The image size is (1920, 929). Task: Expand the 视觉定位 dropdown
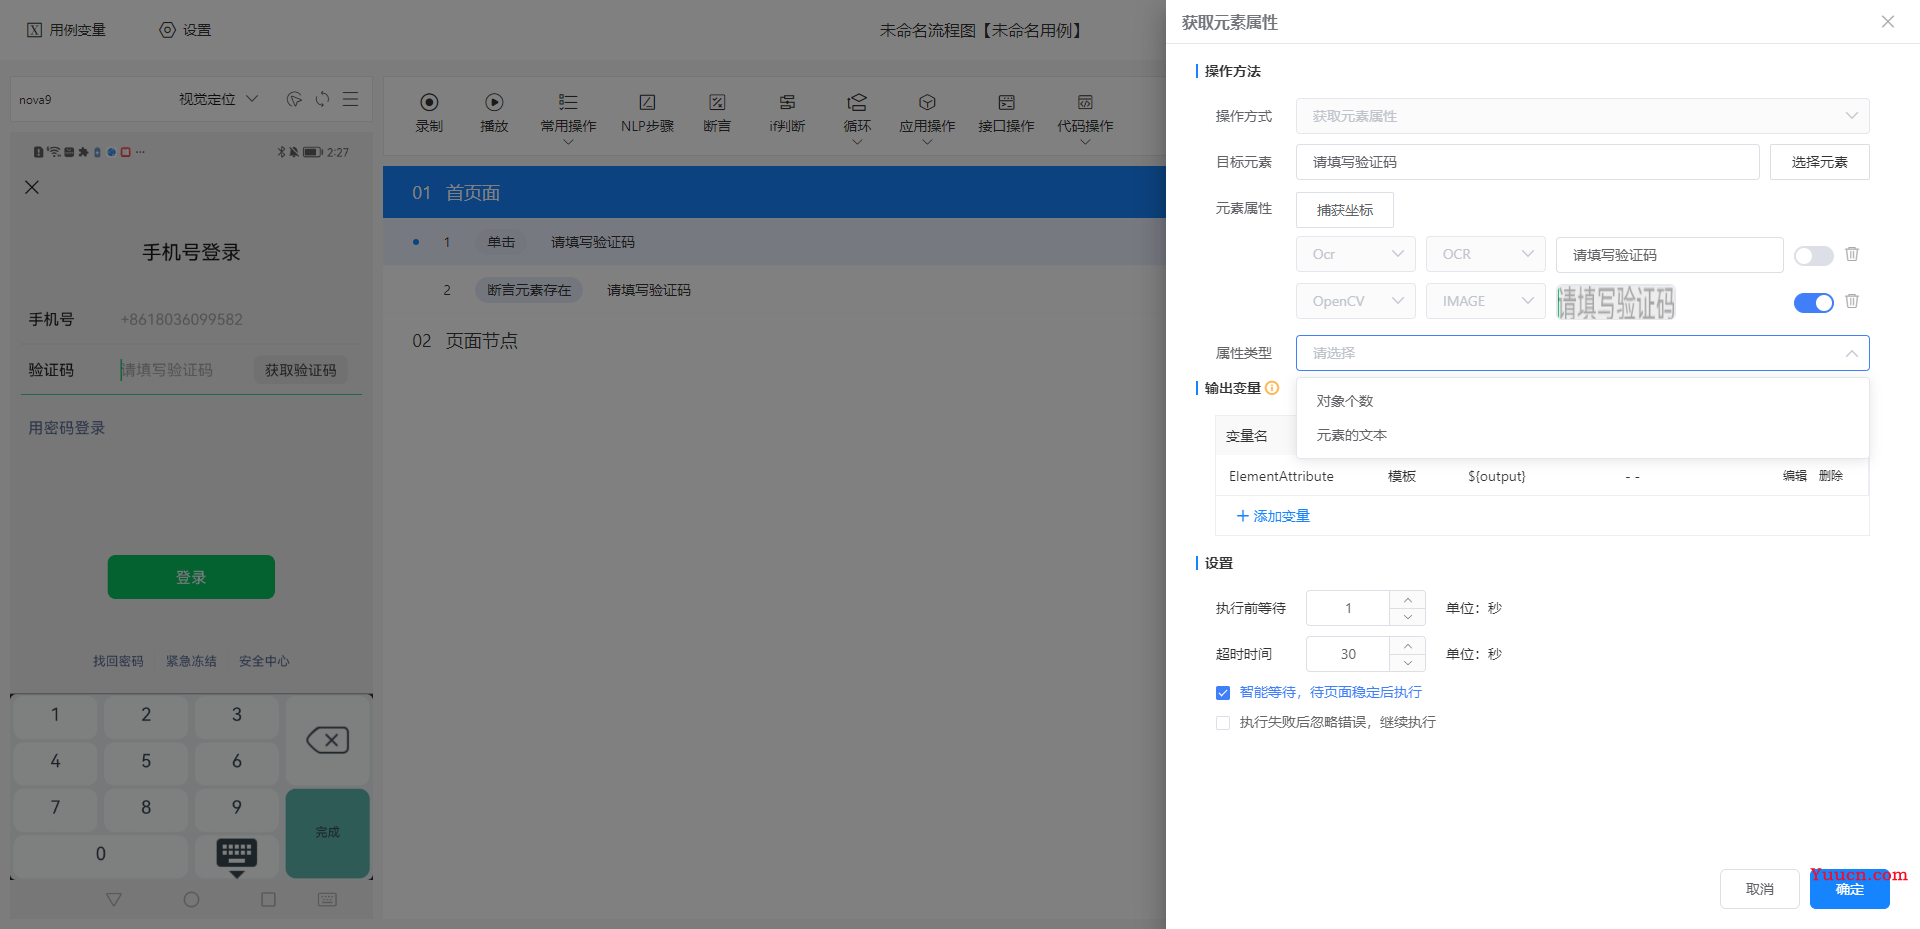point(218,99)
